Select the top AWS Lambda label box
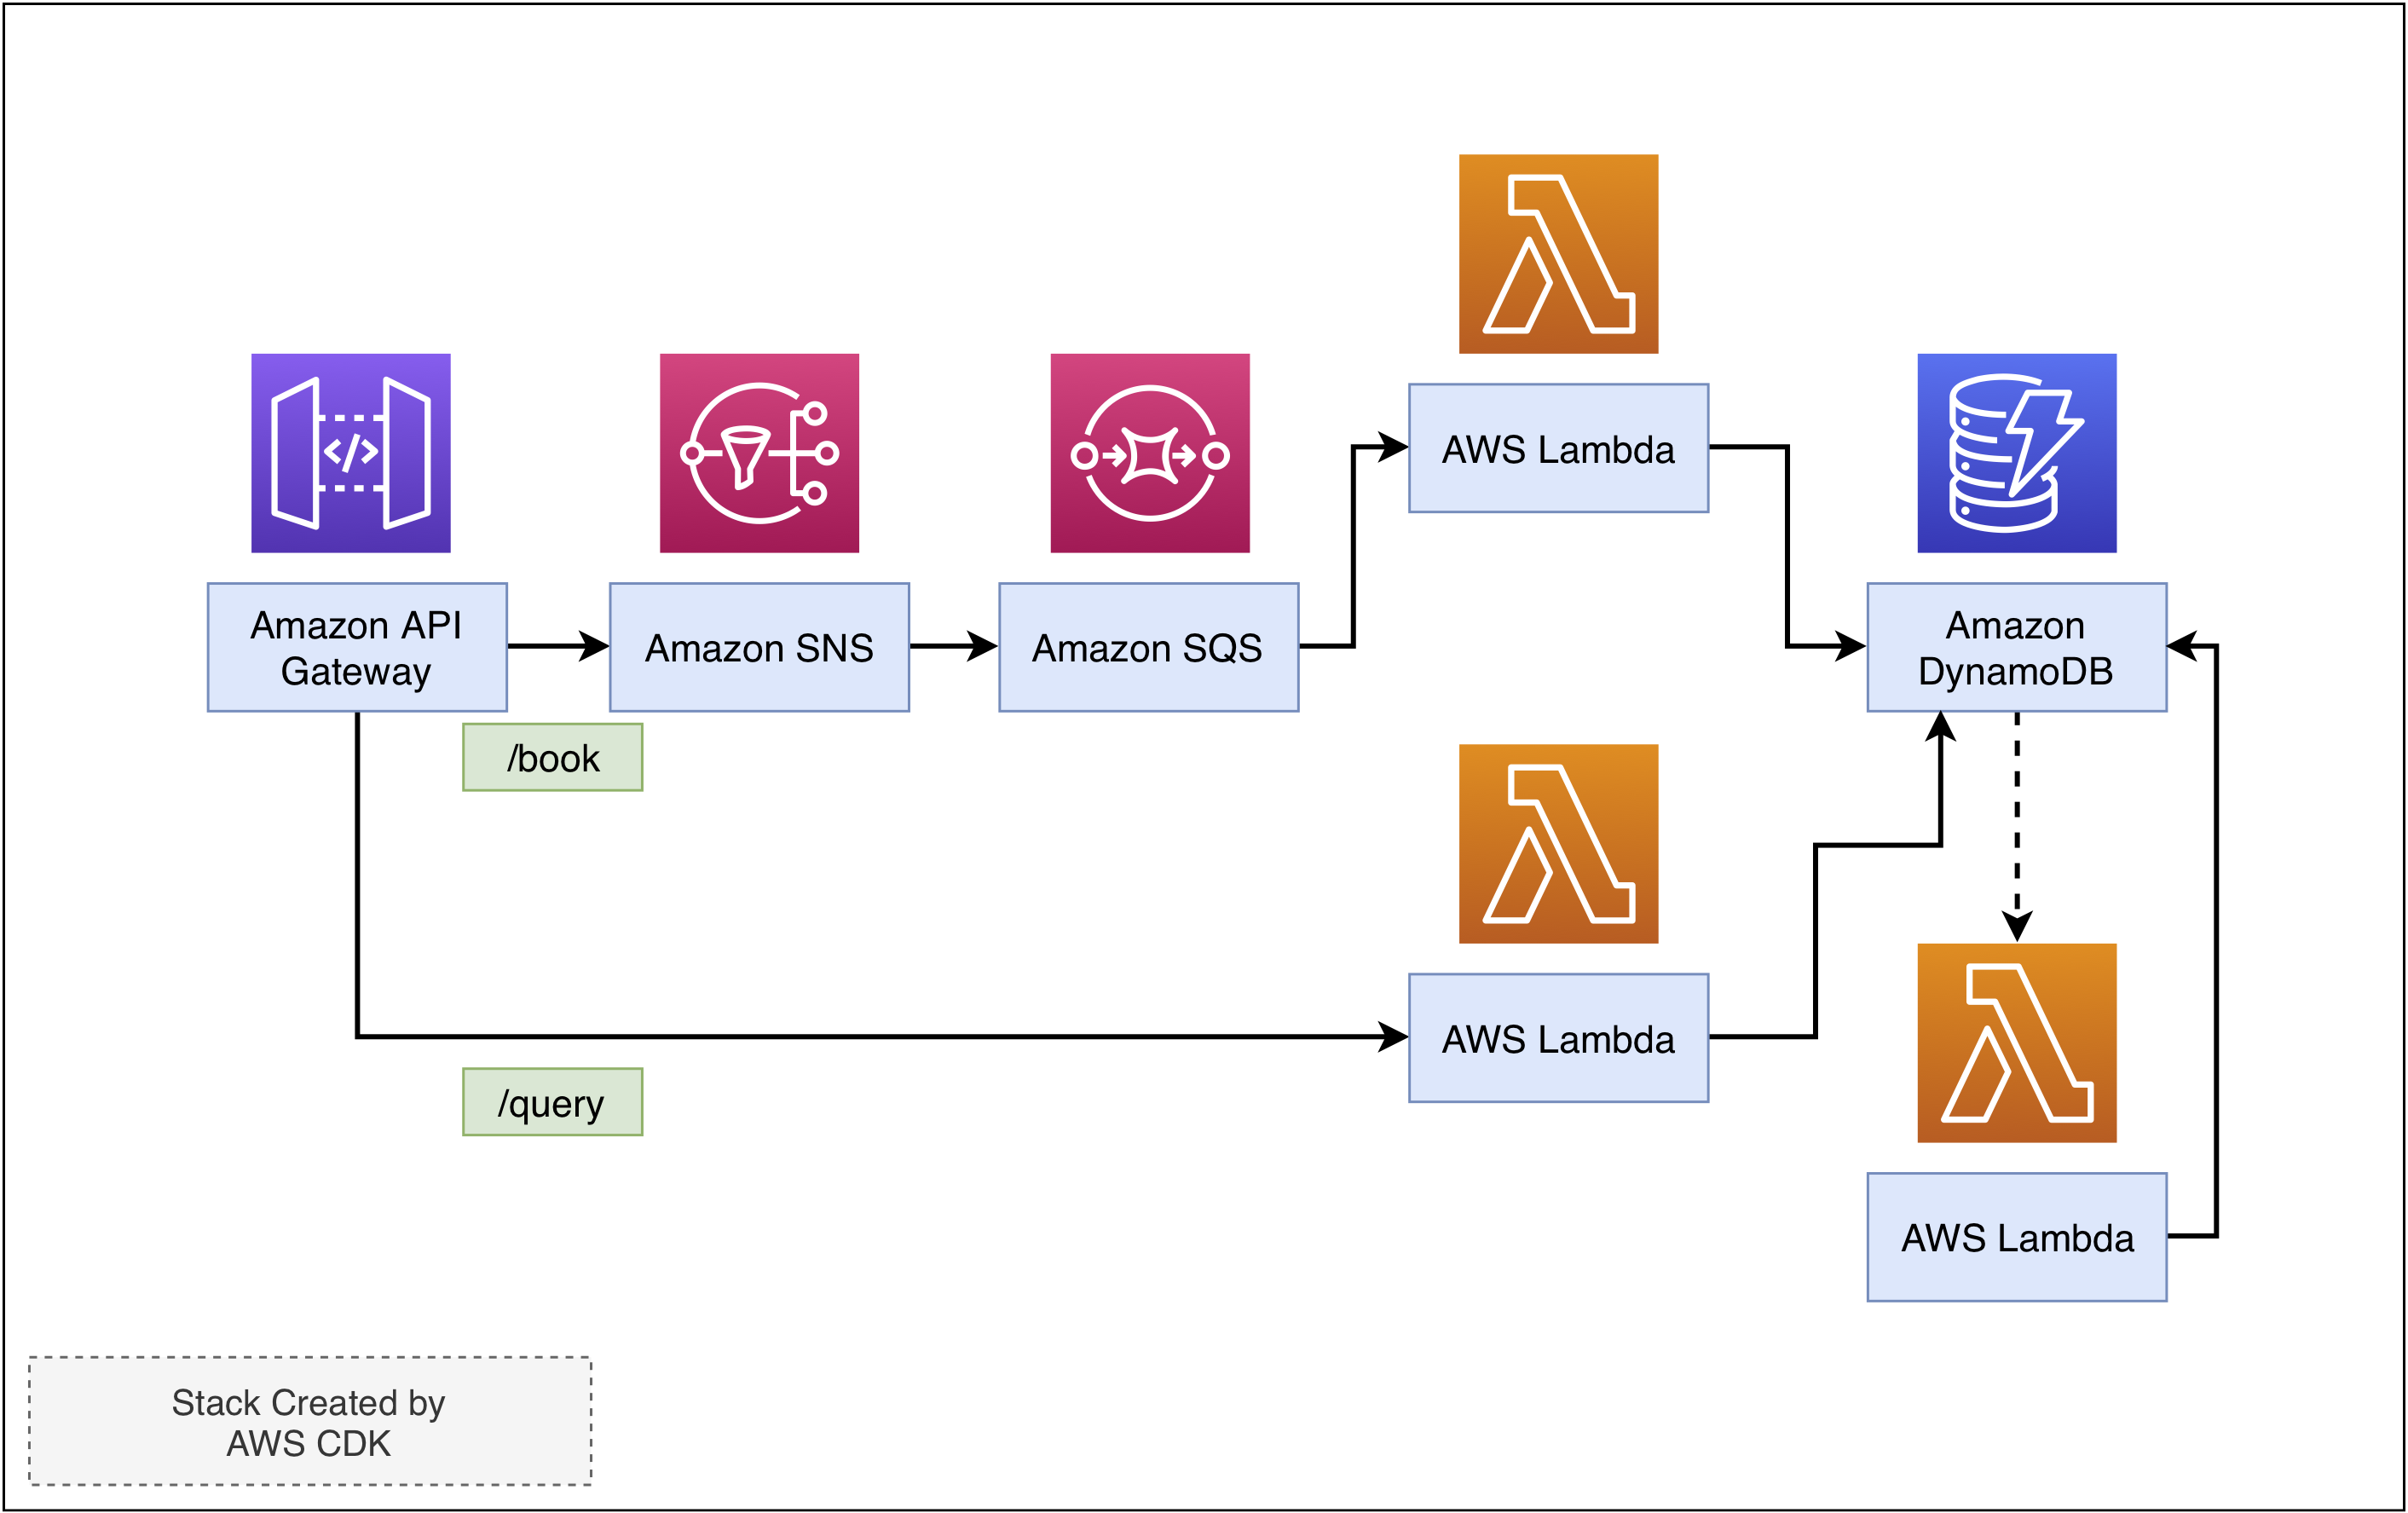Viewport: 2408px width, 1513px height. coord(1558,448)
